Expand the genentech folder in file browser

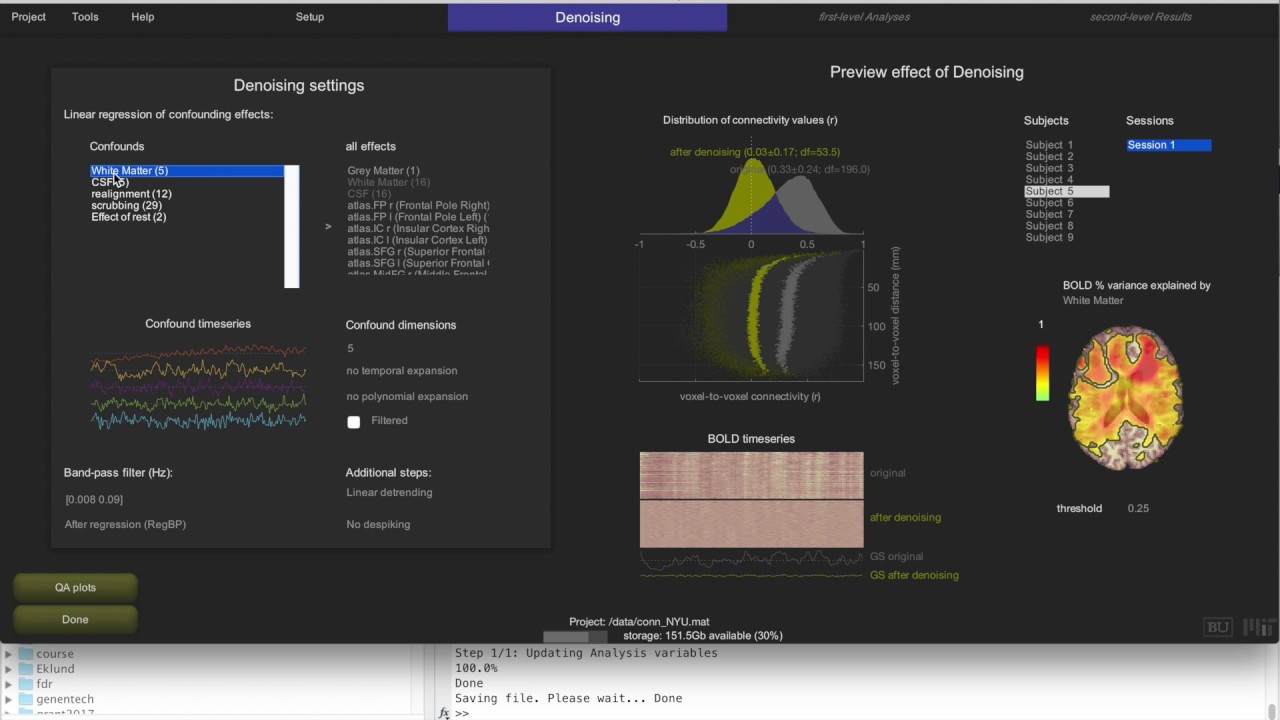[x=8, y=700]
